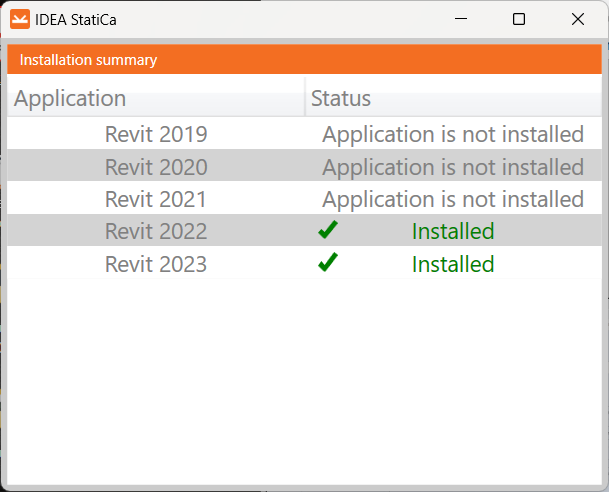Click the green checkmark for Revit 2022
The height and width of the screenshot is (492, 609).
click(328, 231)
